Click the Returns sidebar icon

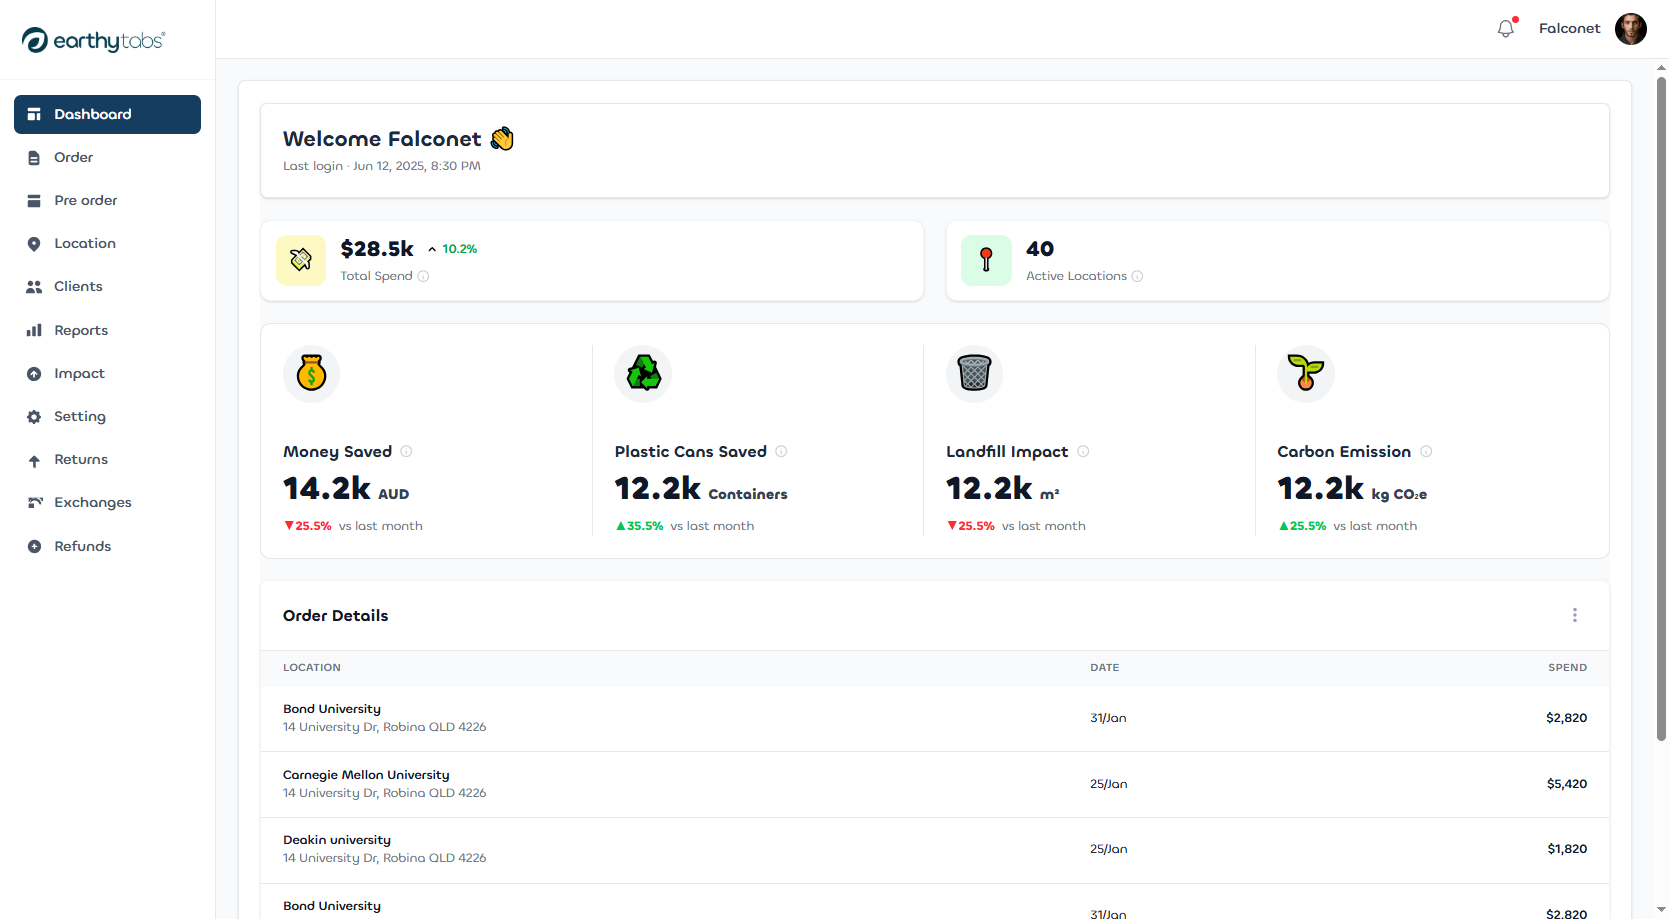click(33, 459)
